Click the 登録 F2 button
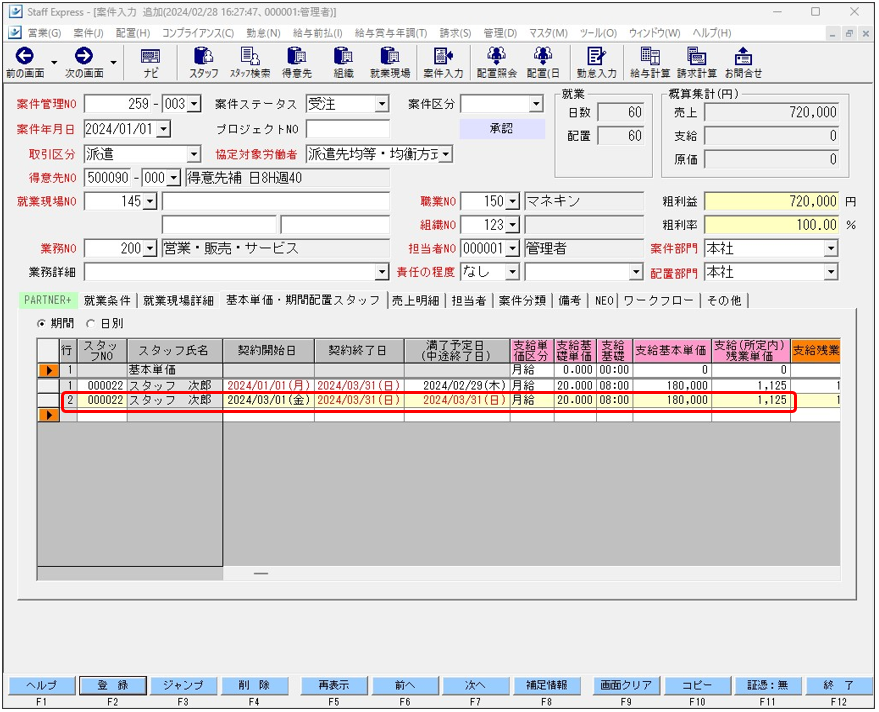Image resolution: width=879 pixels, height=712 pixels. pos(113,685)
